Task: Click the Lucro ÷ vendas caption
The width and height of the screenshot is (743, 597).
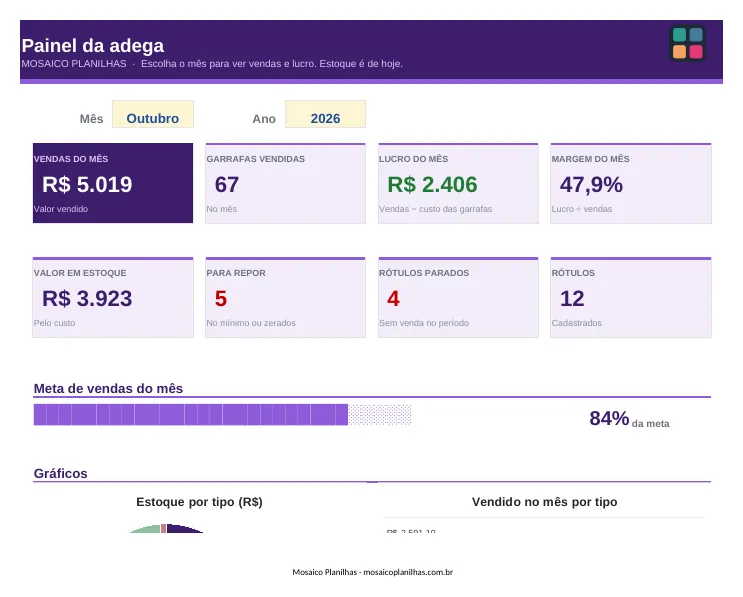Action: pos(581,209)
